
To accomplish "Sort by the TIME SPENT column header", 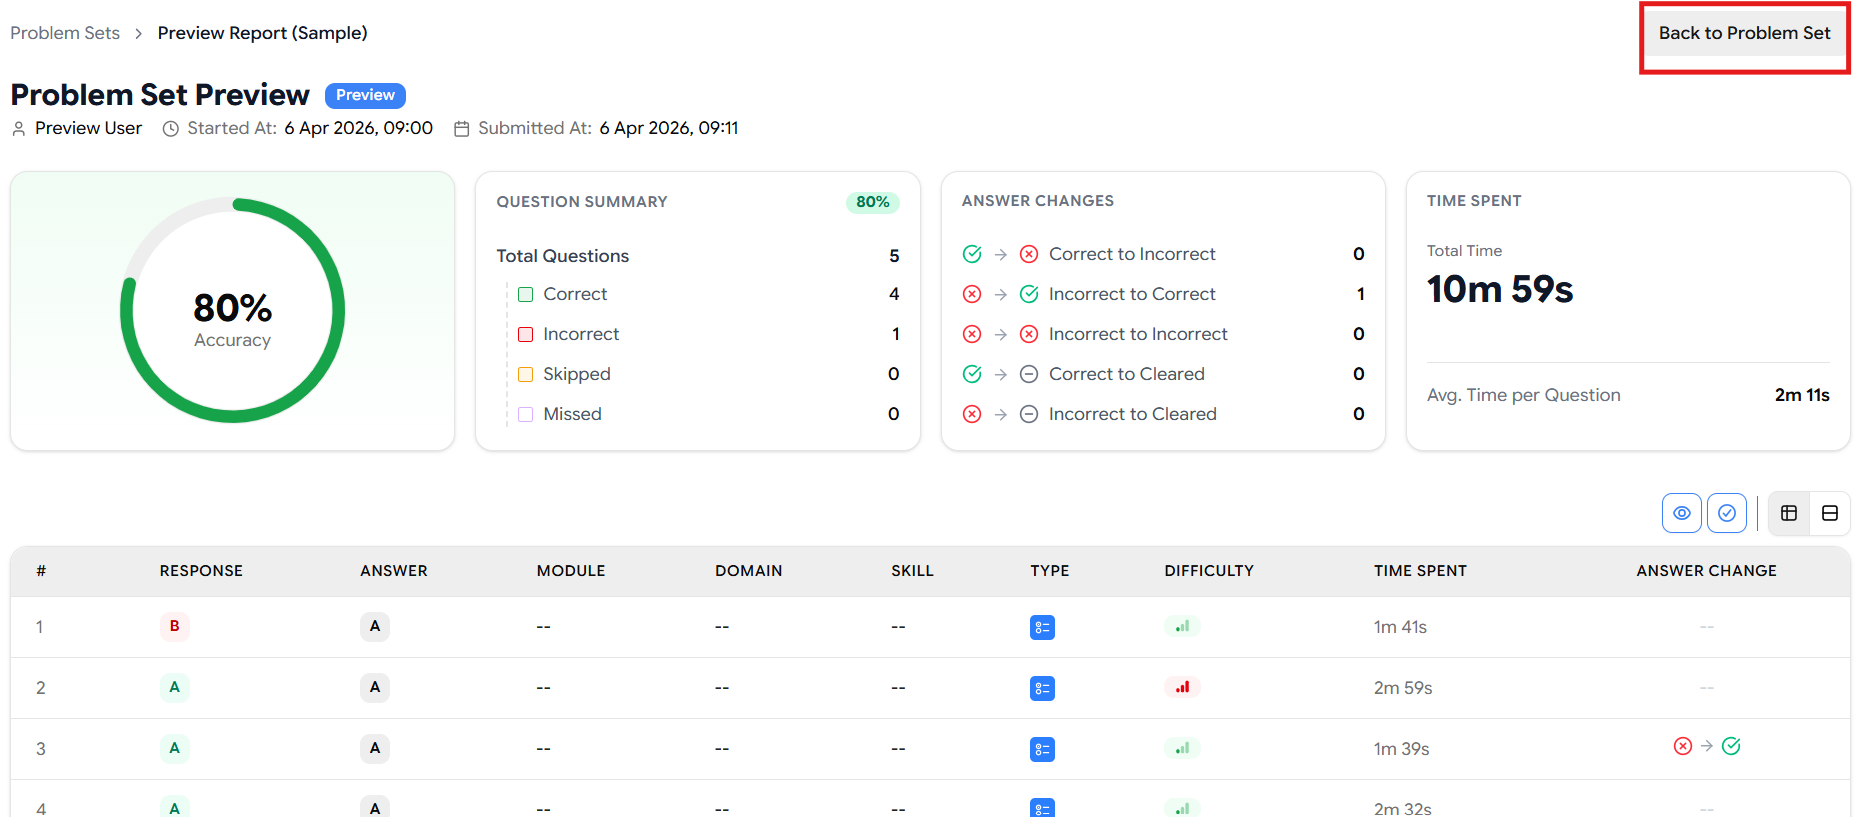I will click(x=1419, y=571).
